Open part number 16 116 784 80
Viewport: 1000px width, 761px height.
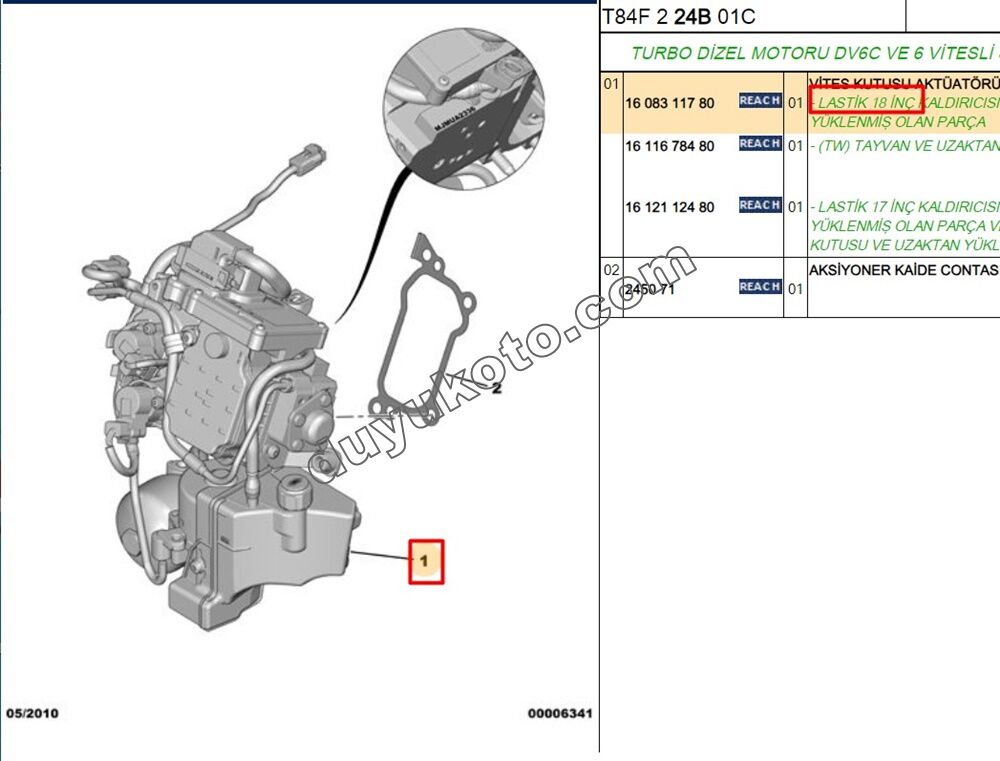point(669,146)
